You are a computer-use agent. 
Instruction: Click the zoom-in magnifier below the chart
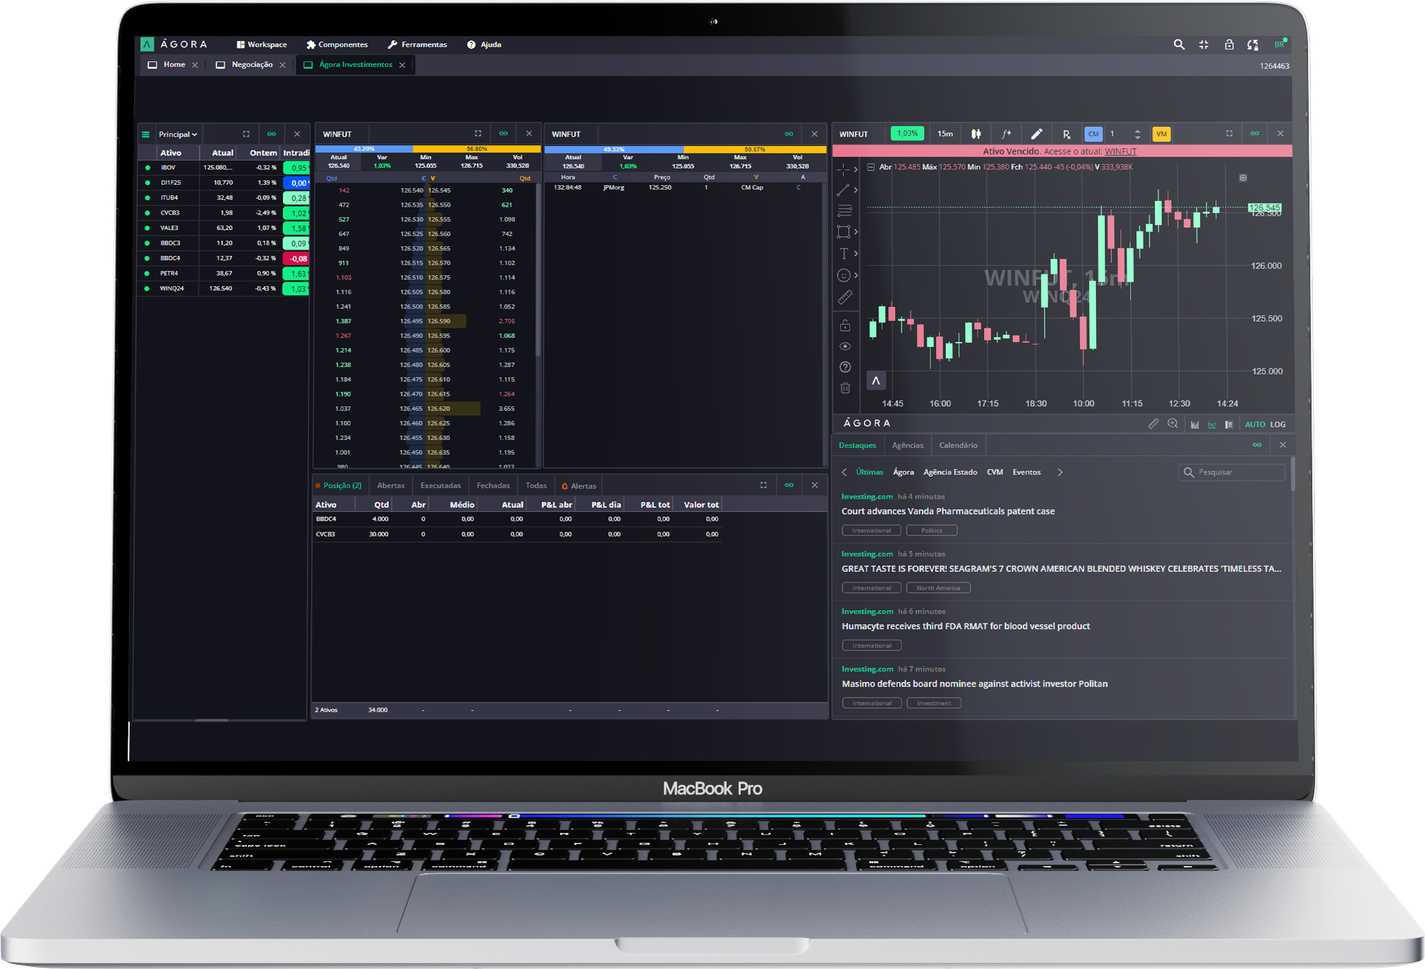pyautogui.click(x=1173, y=424)
